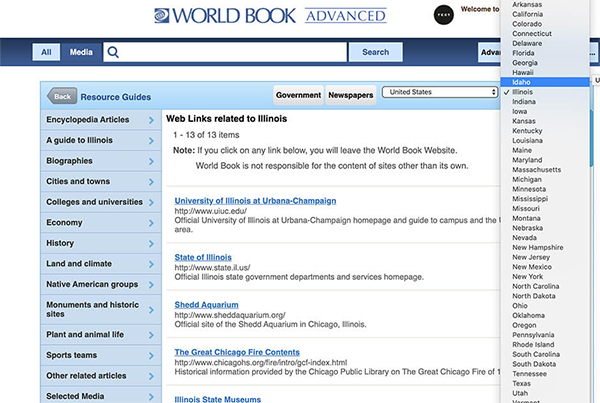Open Selected Media category
Image resolution: width=600 pixels, height=403 pixels.
101,396
